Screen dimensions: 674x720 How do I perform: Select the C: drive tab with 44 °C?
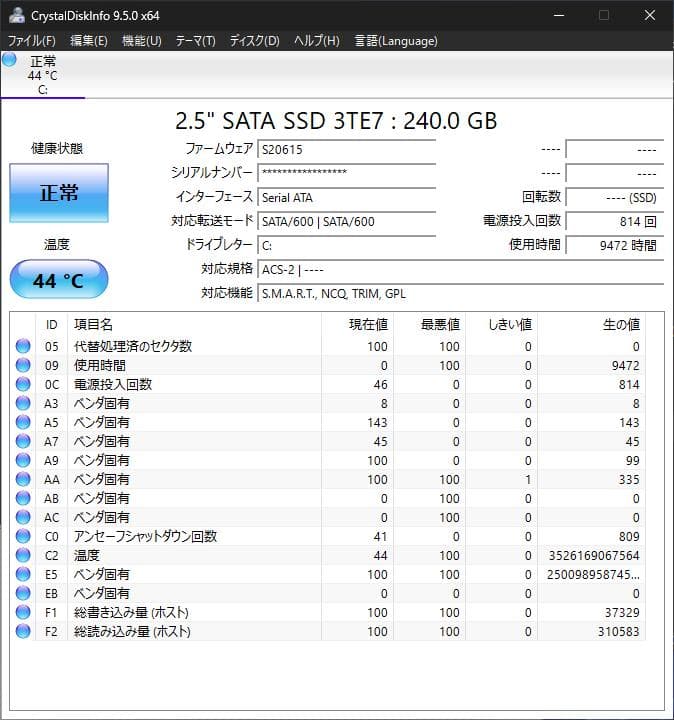point(43,75)
